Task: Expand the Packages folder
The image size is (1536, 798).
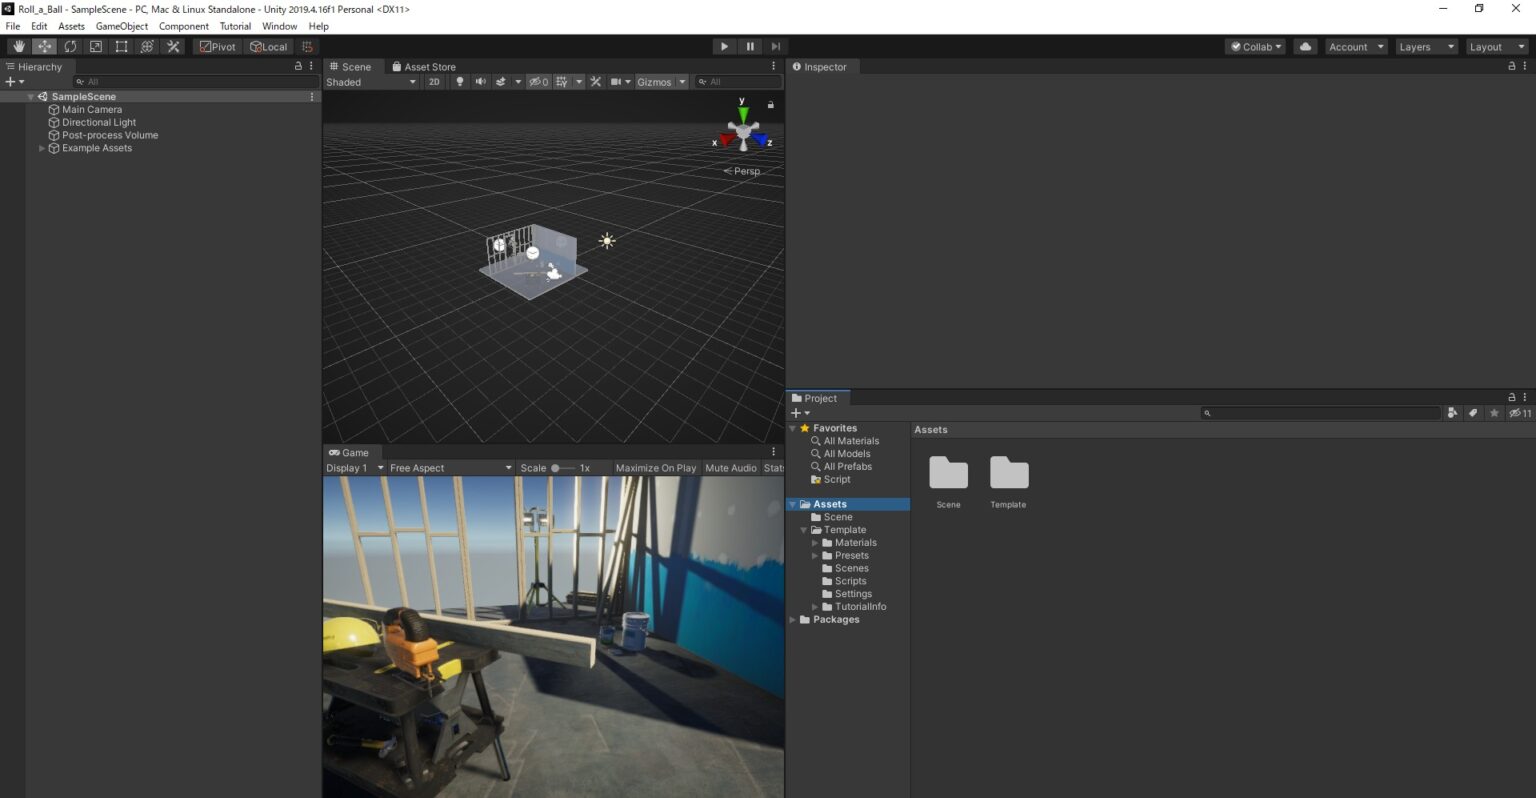Action: (793, 620)
